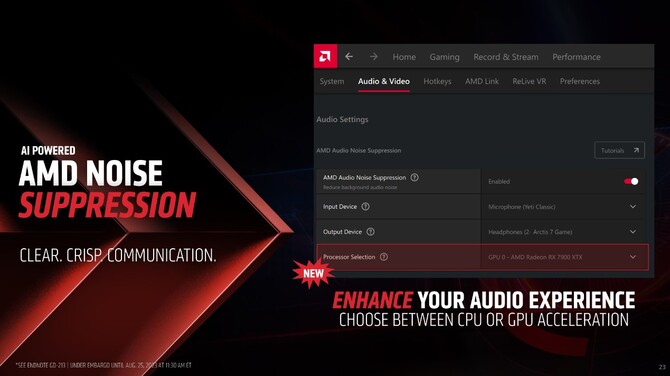The width and height of the screenshot is (670, 376).
Task: Go forward with the right arrow
Action: click(374, 56)
